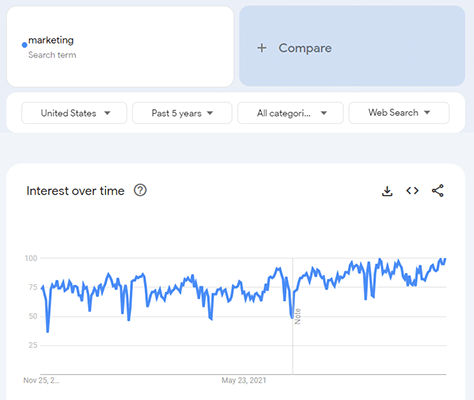Click the plus icon beside Compare
The height and width of the screenshot is (400, 474).
(262, 48)
